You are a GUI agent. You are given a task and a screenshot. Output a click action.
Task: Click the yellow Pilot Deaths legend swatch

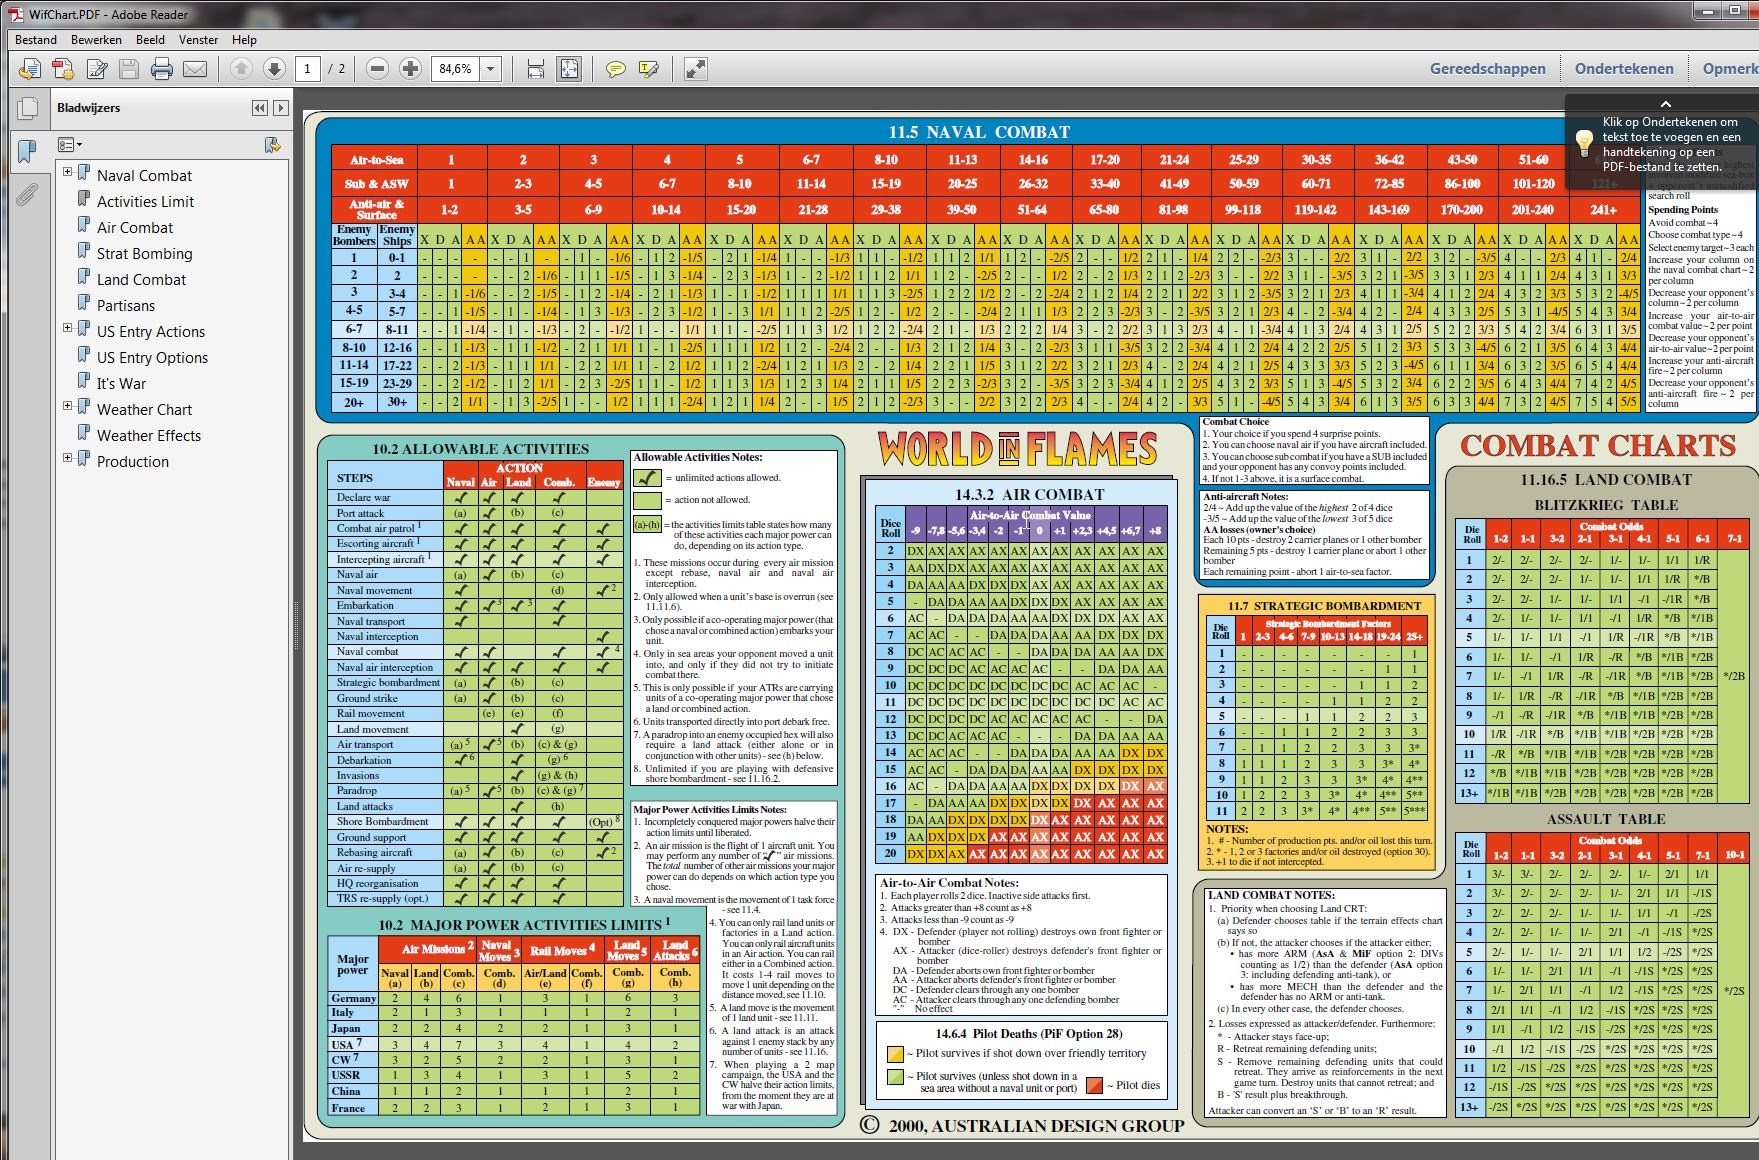(895, 1053)
